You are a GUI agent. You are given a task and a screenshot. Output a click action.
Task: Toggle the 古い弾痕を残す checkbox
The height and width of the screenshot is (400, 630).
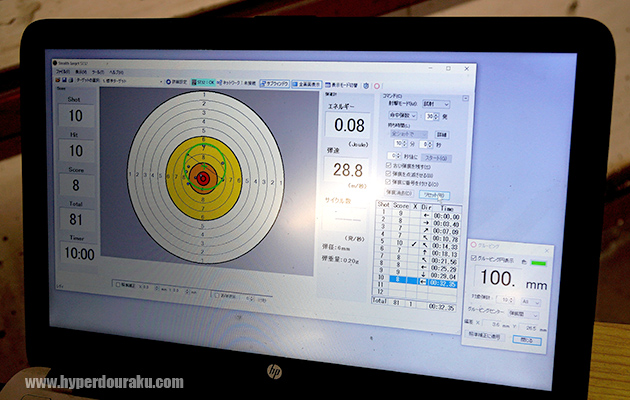[x=389, y=166]
